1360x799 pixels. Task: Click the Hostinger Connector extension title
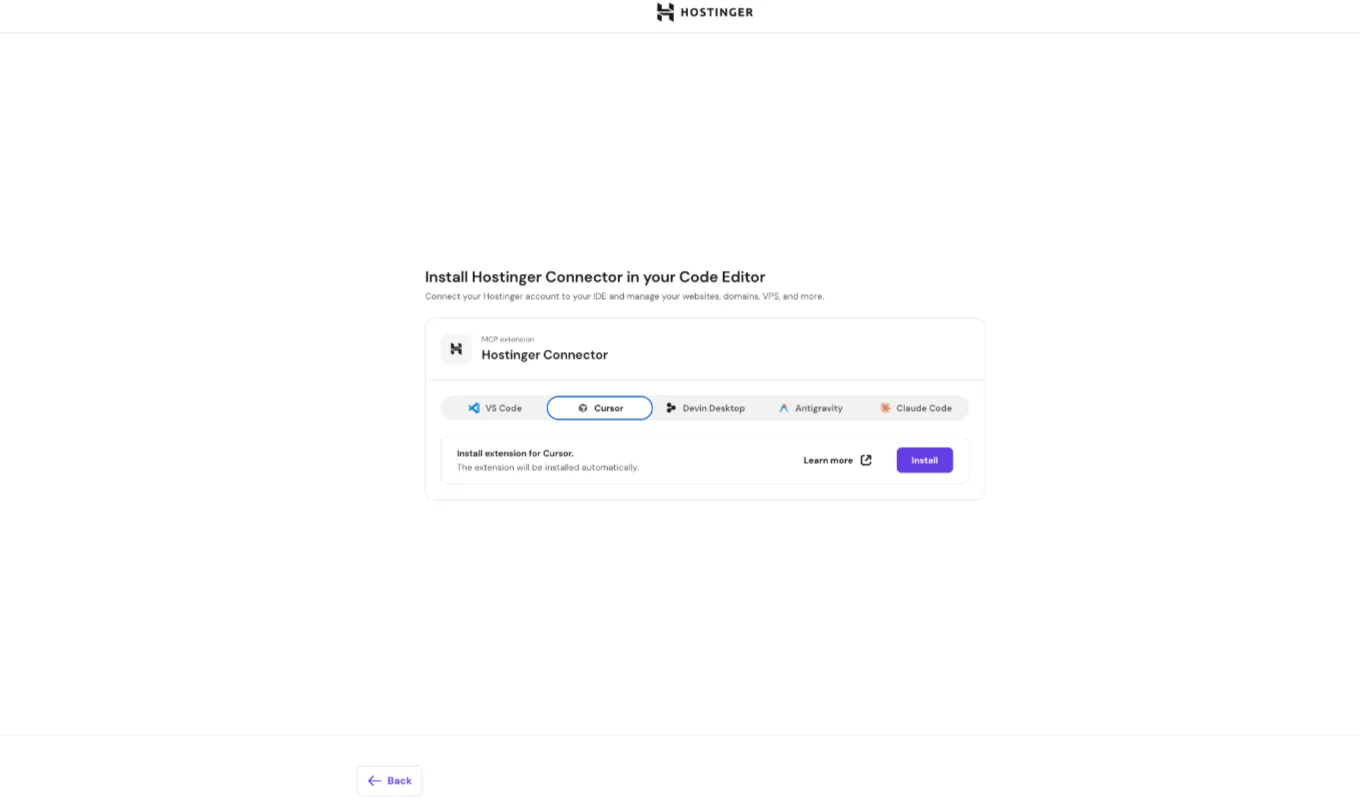[x=545, y=355]
